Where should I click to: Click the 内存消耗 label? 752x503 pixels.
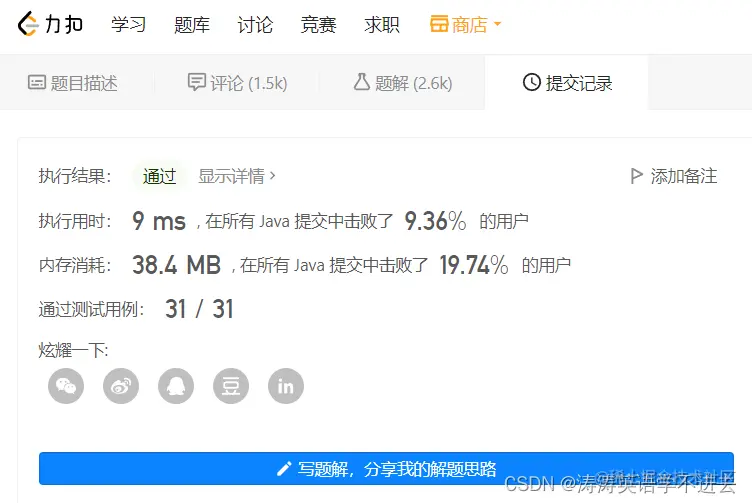tap(75, 265)
